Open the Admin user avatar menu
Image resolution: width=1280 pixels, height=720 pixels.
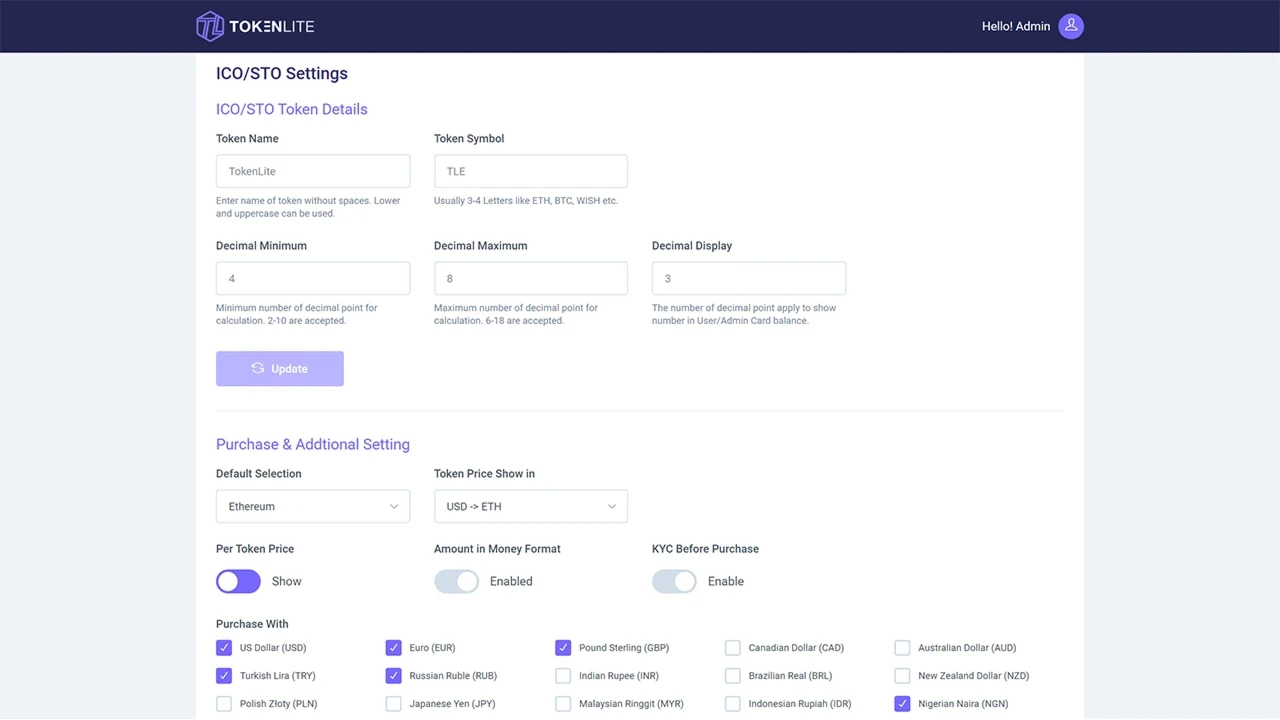pyautogui.click(x=1070, y=26)
